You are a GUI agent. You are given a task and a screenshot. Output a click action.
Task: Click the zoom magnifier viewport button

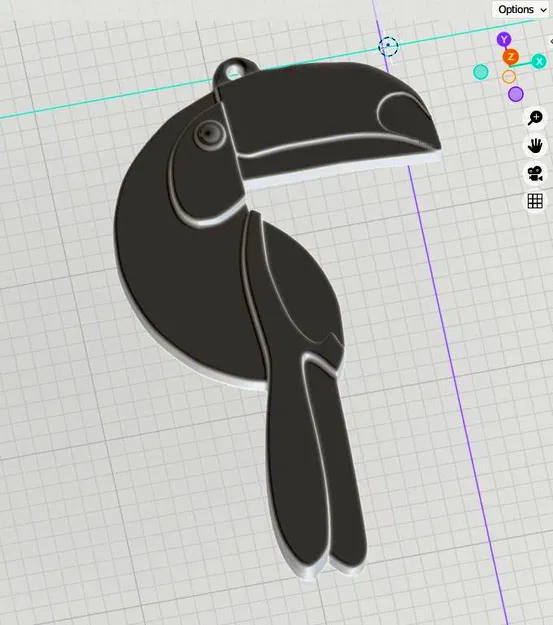tap(535, 118)
